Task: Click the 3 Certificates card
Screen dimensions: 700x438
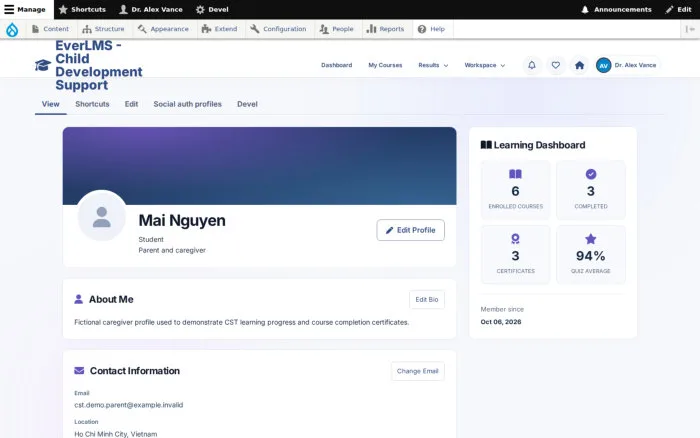Action: point(515,254)
